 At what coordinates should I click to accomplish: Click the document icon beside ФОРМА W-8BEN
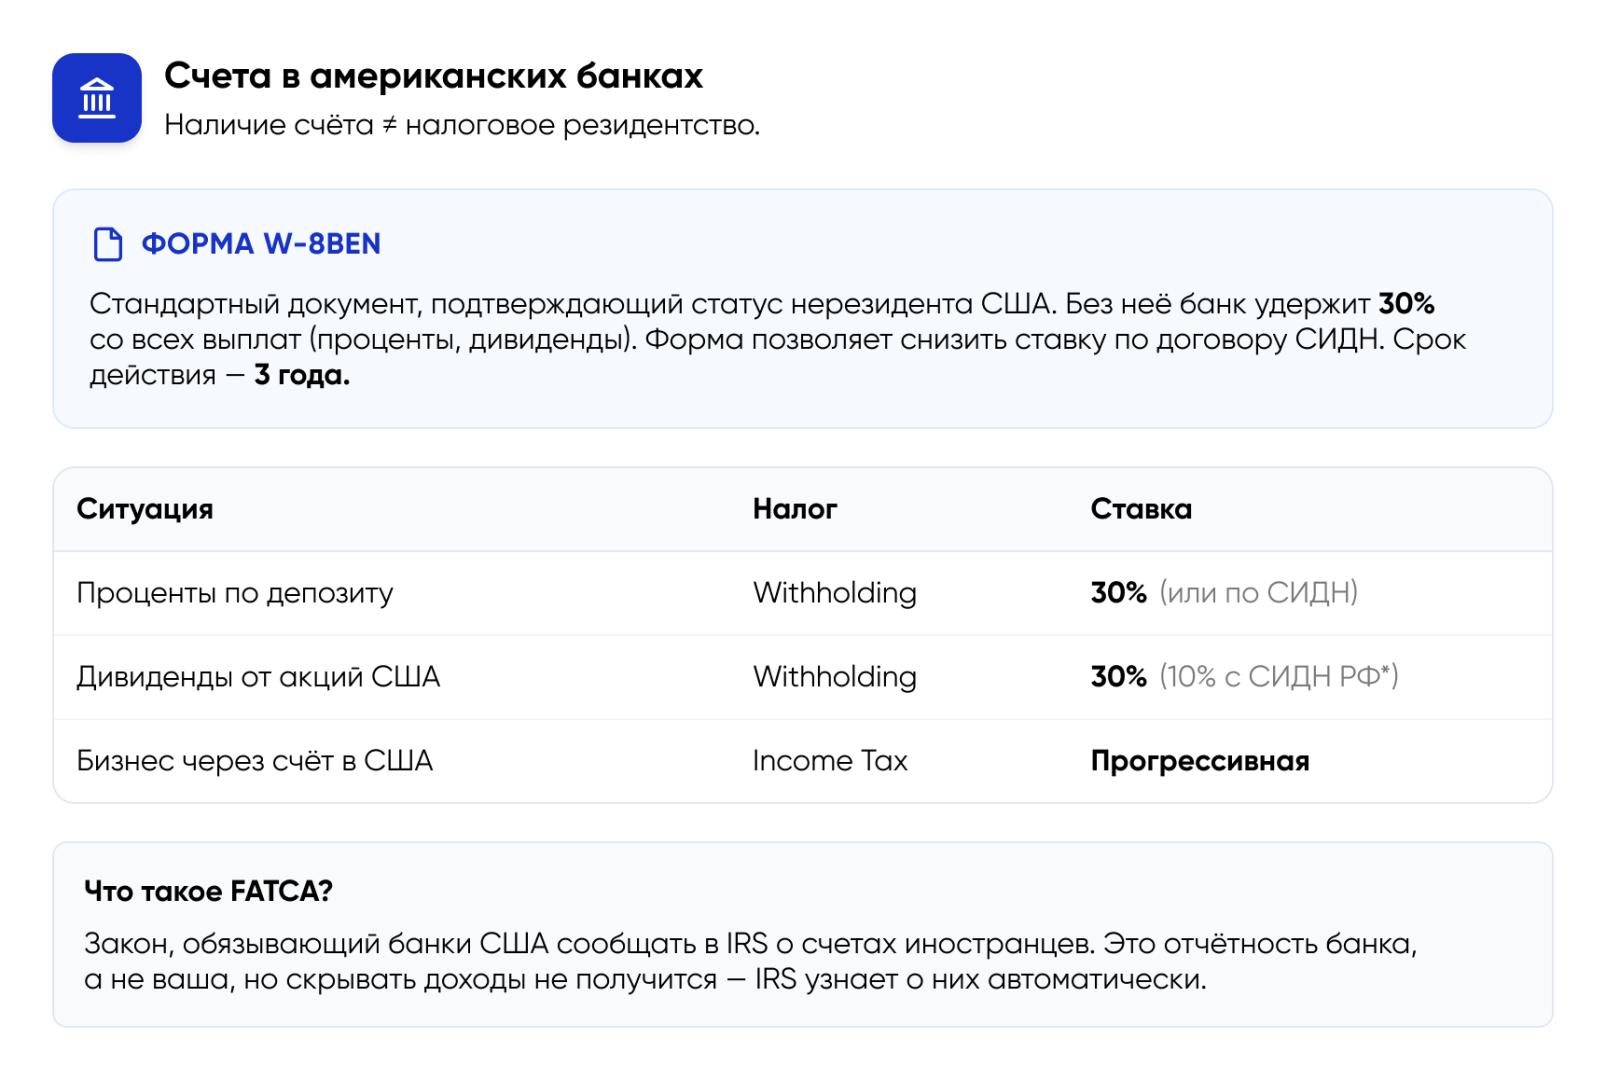107,244
